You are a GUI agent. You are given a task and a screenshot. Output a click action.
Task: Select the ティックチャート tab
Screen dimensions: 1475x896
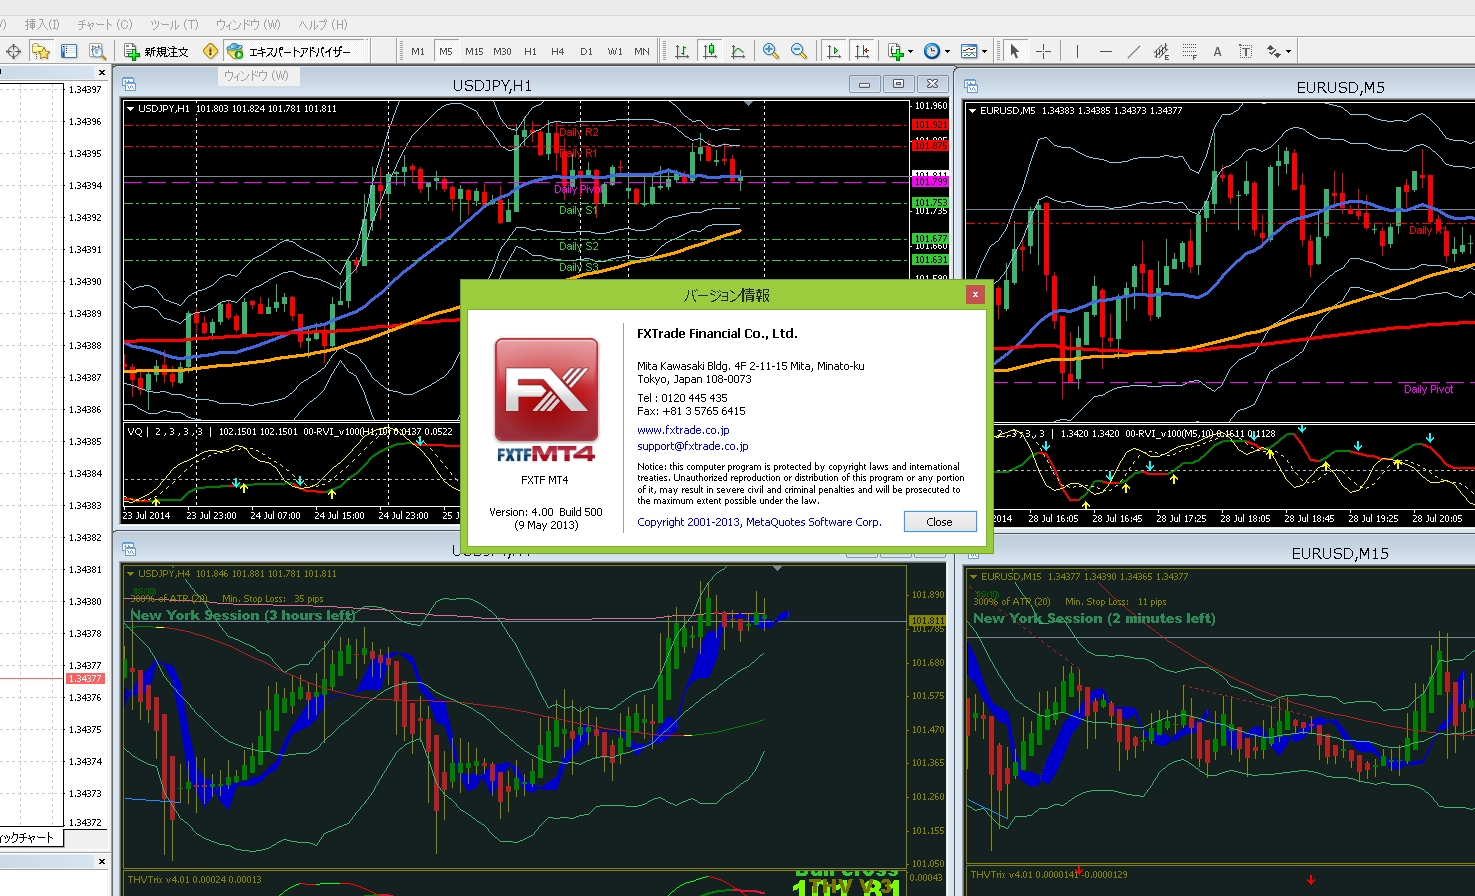coord(30,838)
